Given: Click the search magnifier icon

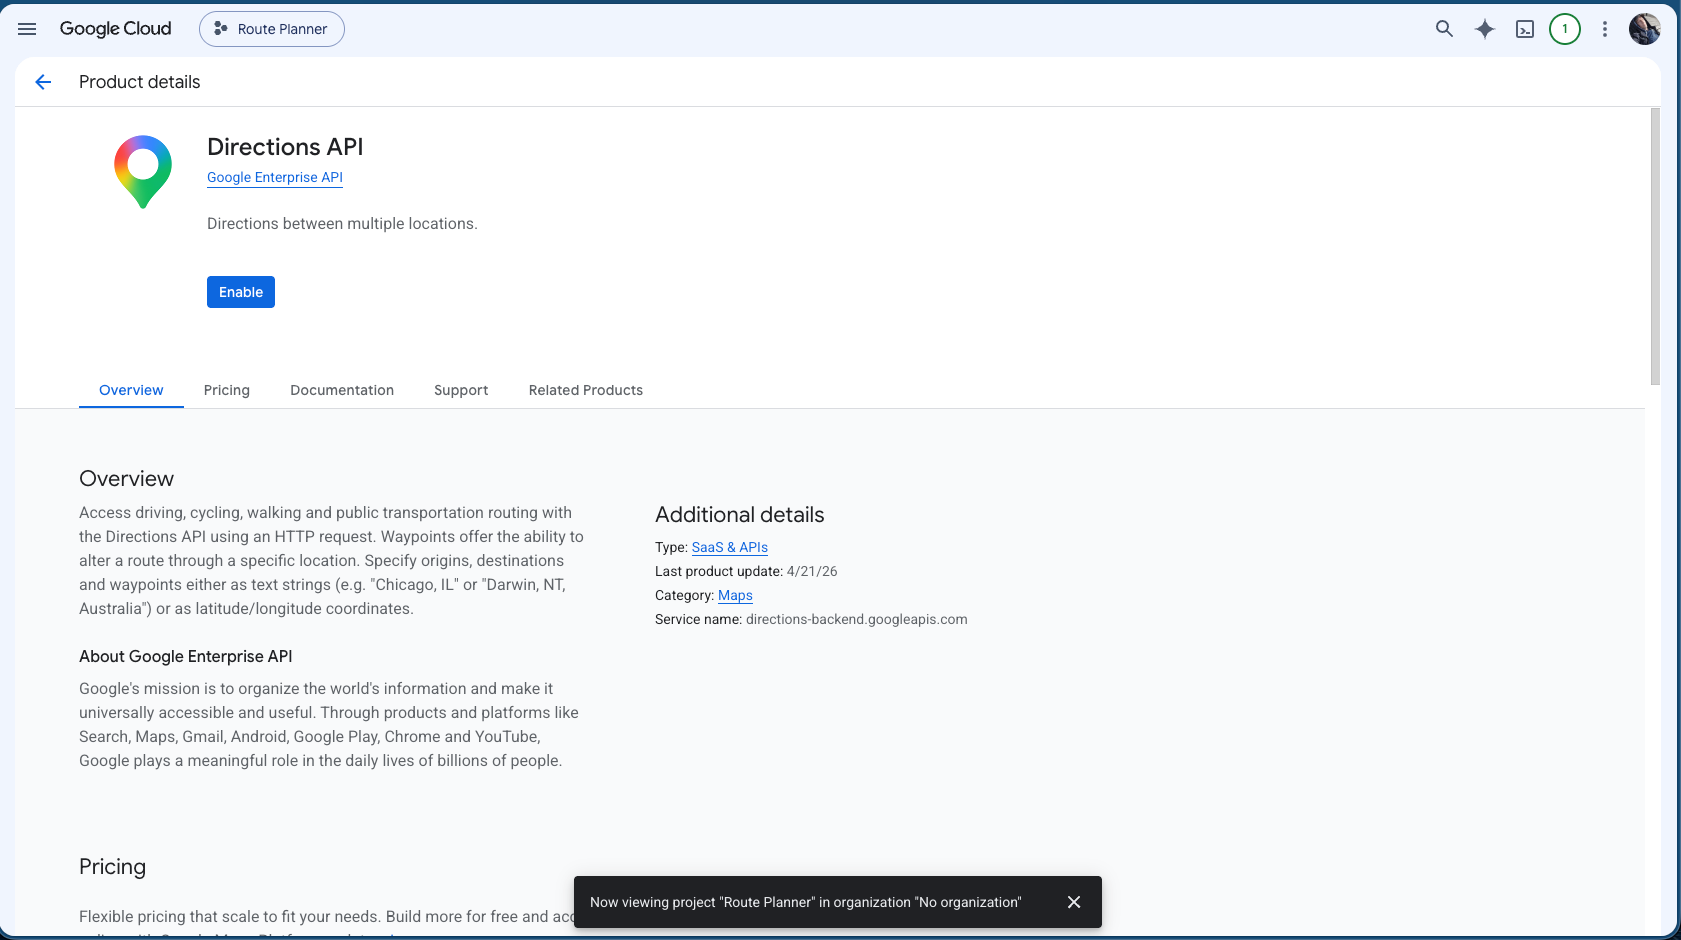Looking at the screenshot, I should point(1444,29).
